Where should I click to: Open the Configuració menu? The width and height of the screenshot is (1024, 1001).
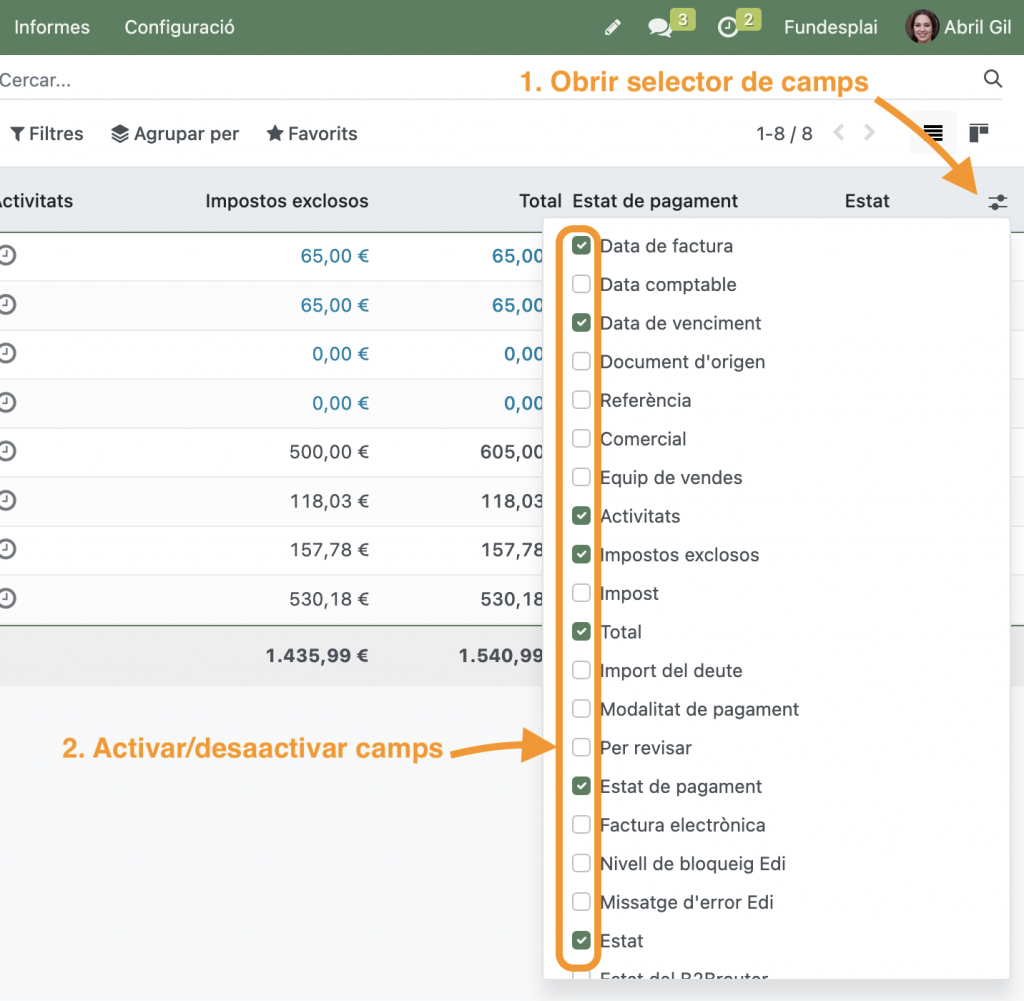pos(179,27)
